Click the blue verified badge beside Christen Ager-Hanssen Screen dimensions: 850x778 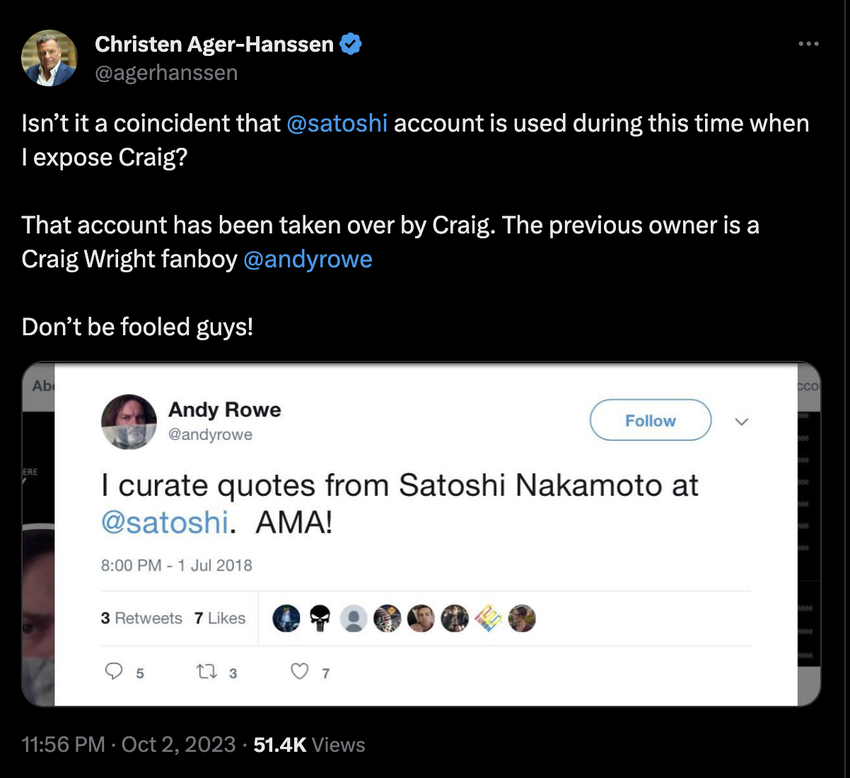click(350, 44)
